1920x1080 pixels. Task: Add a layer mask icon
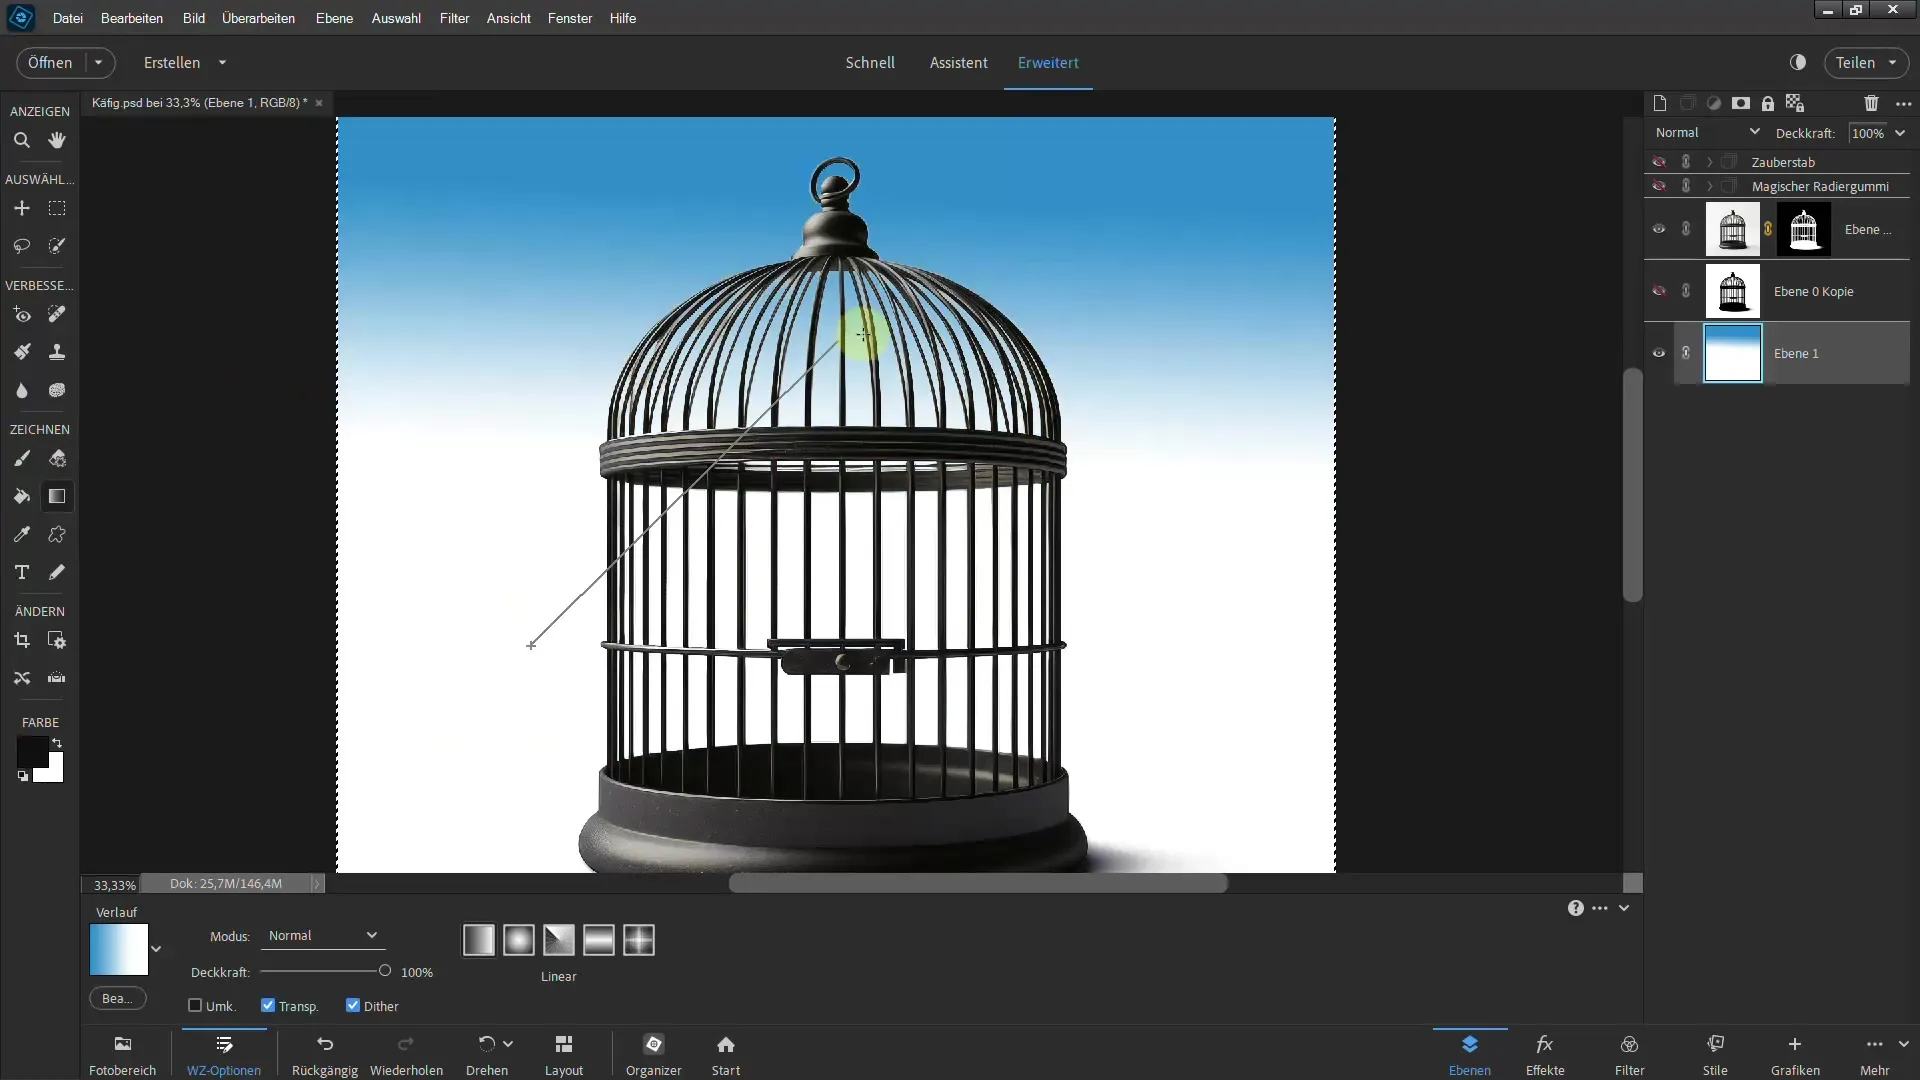[1741, 103]
